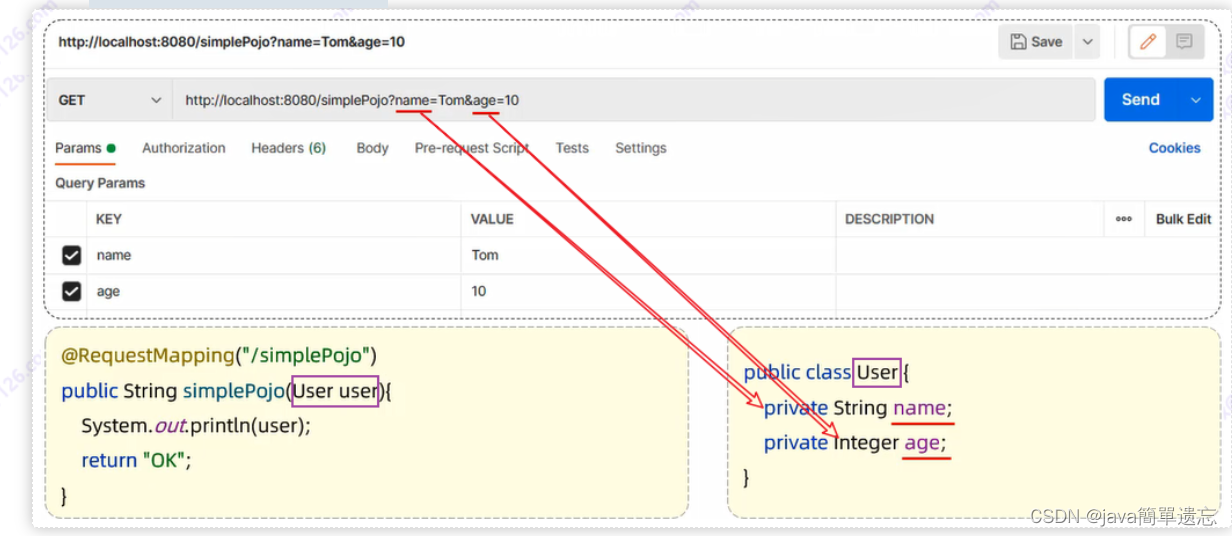Open the Pre-request Script tab
This screenshot has height=536, width=1232.
pyautogui.click(x=471, y=148)
